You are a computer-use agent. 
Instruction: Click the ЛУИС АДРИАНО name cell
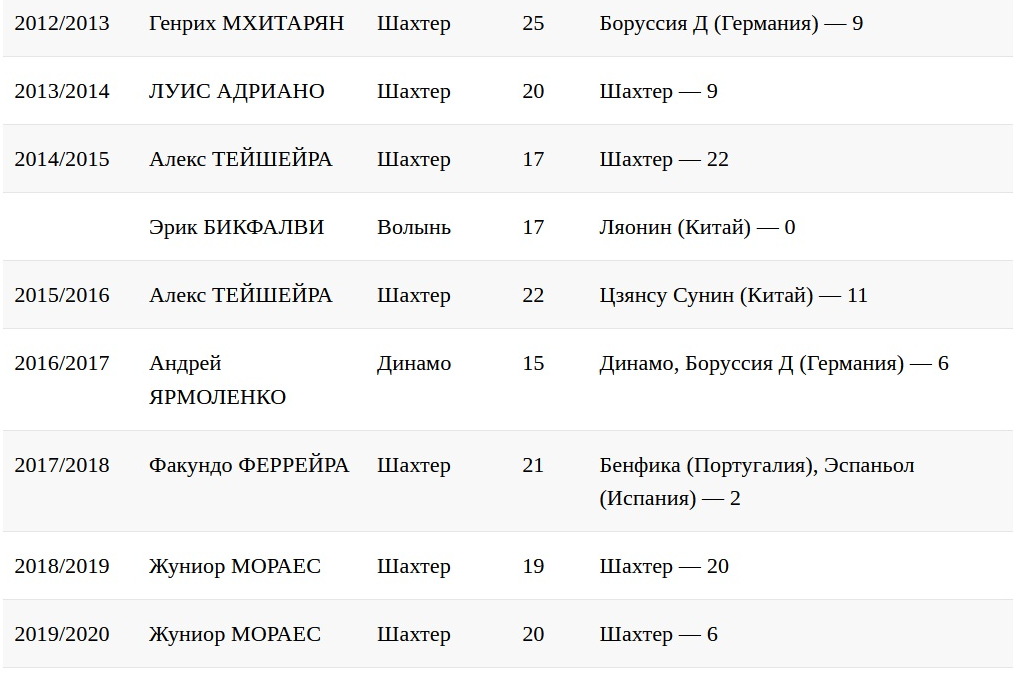[237, 91]
